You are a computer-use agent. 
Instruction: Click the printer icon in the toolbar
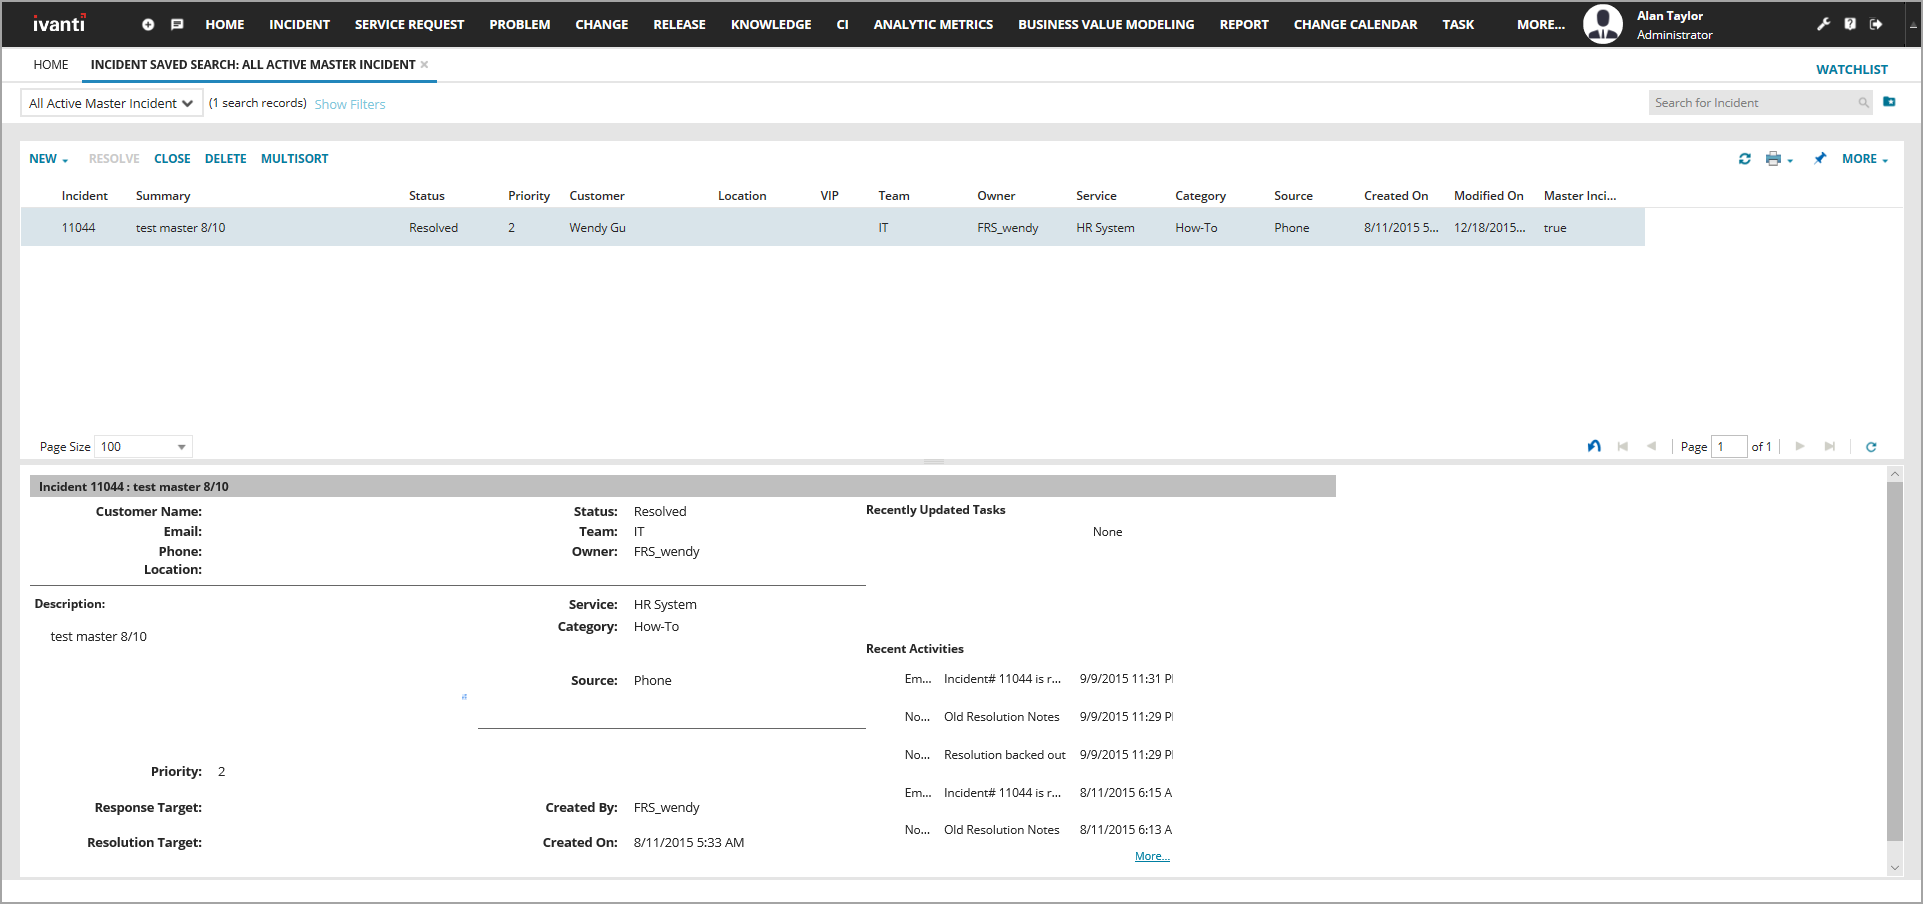(1774, 159)
